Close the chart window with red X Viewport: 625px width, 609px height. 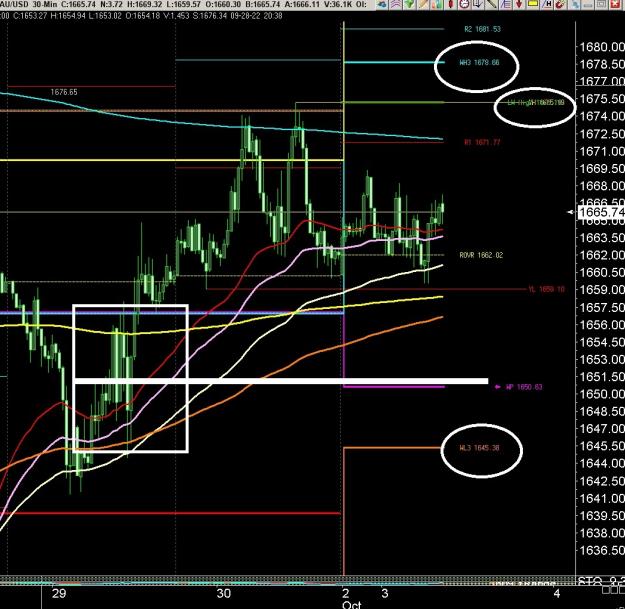[617, 4]
